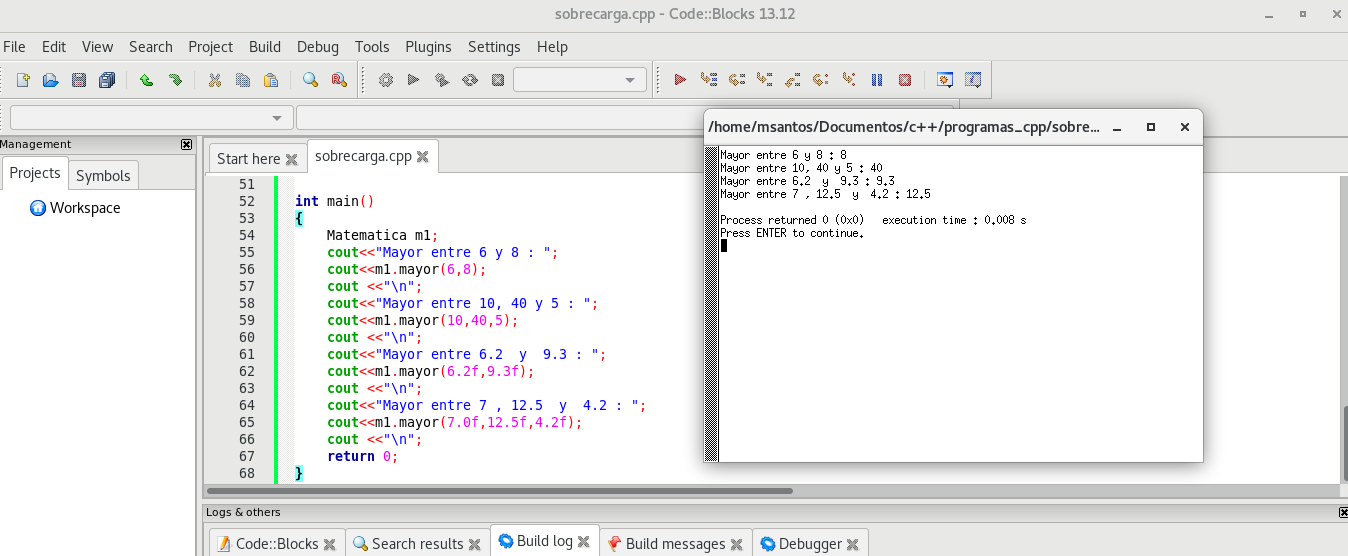Viewport: 1348px width, 556px height.
Task: Pause the debugger with the break icon
Action: tap(877, 80)
